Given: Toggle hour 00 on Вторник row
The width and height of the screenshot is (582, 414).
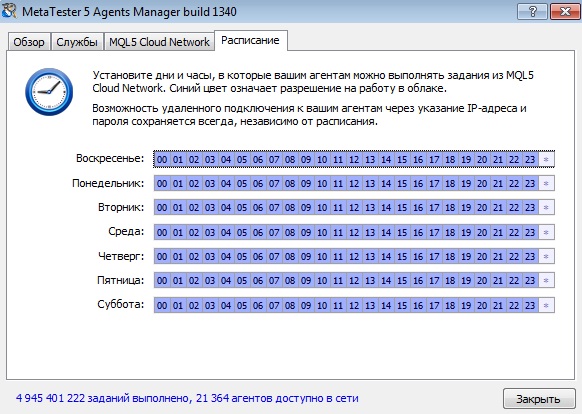Looking at the screenshot, I should click(x=162, y=208).
